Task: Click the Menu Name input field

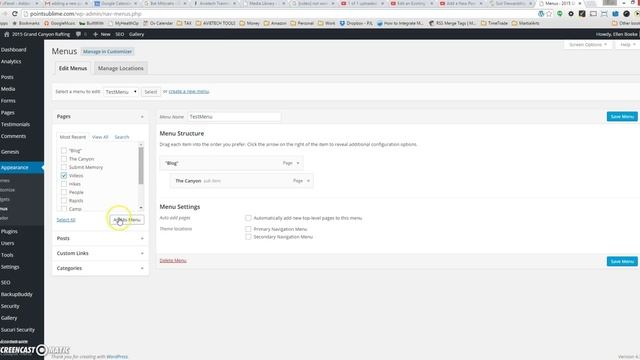Action: [234, 117]
